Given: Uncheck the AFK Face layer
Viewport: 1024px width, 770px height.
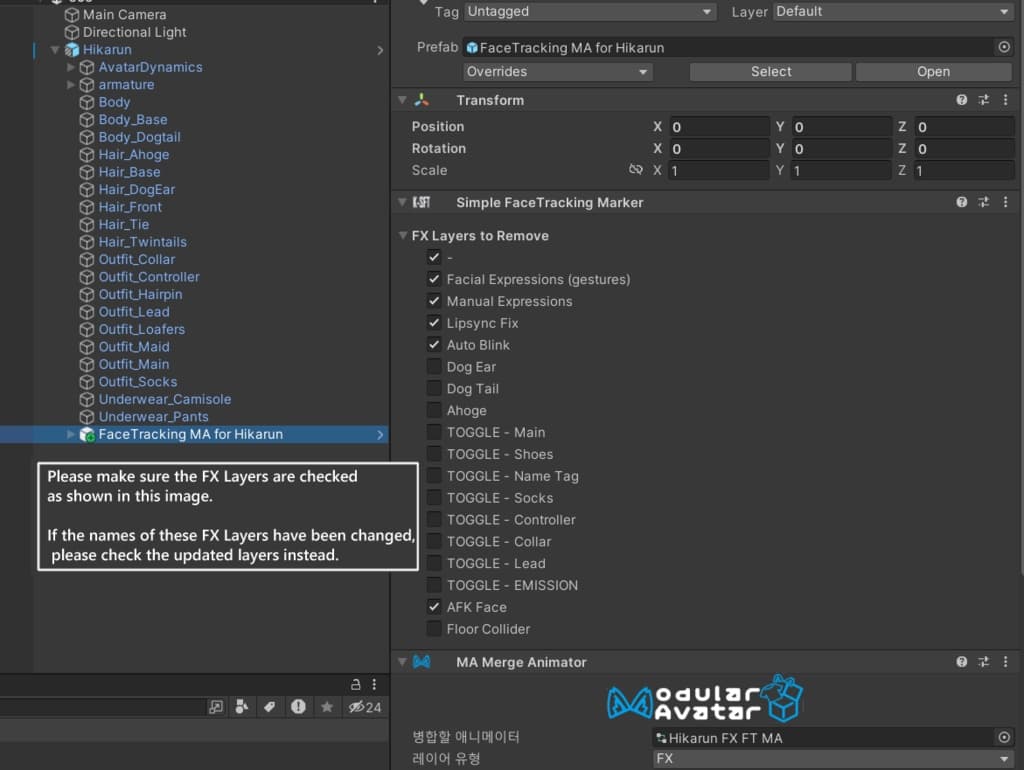Looking at the screenshot, I should coord(434,607).
